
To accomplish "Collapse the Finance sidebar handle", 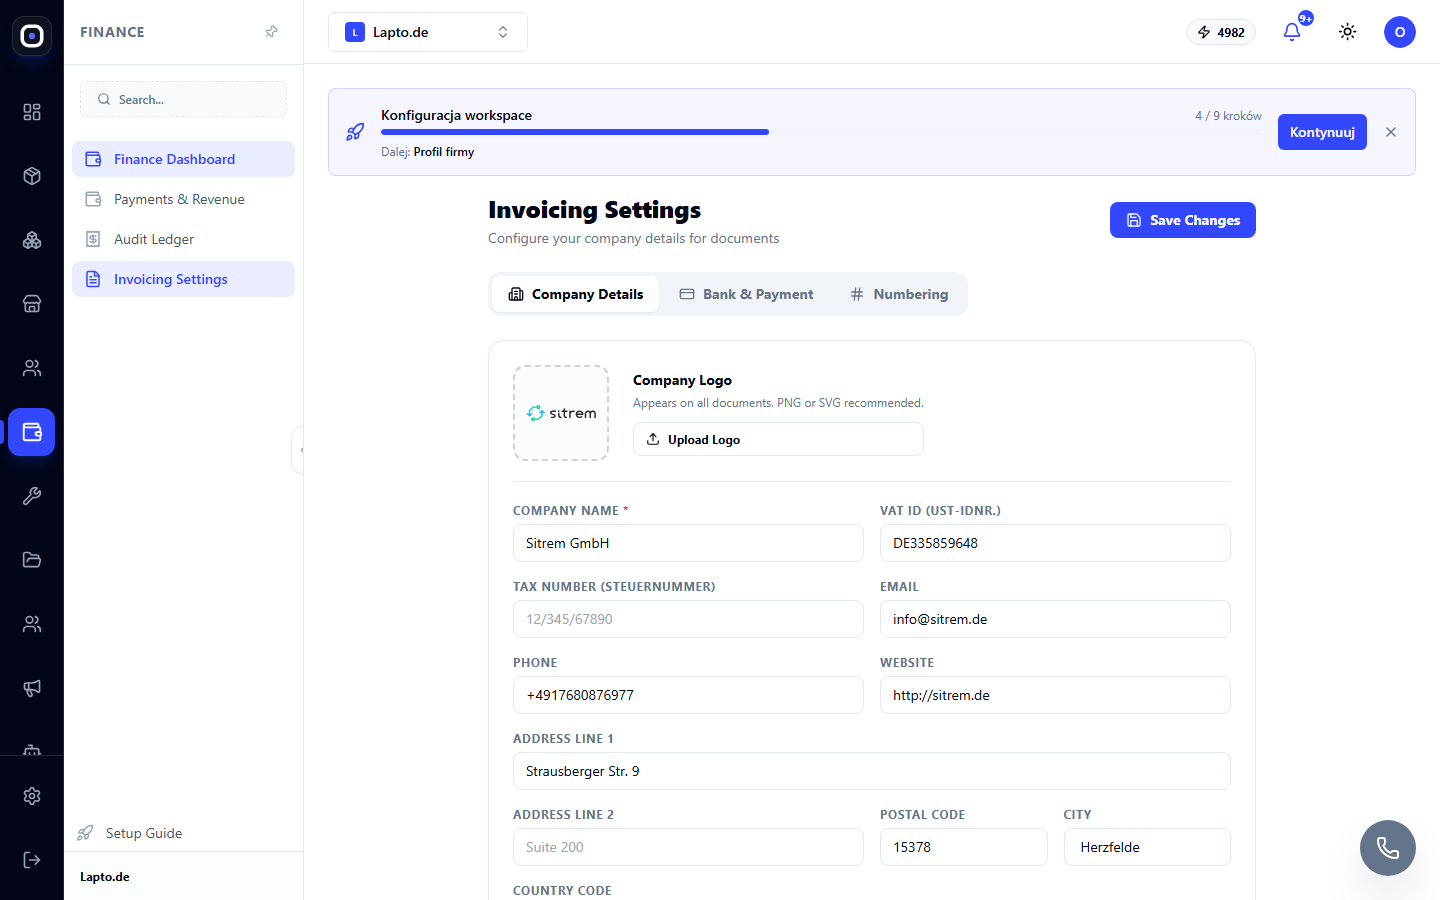I will pos(298,450).
